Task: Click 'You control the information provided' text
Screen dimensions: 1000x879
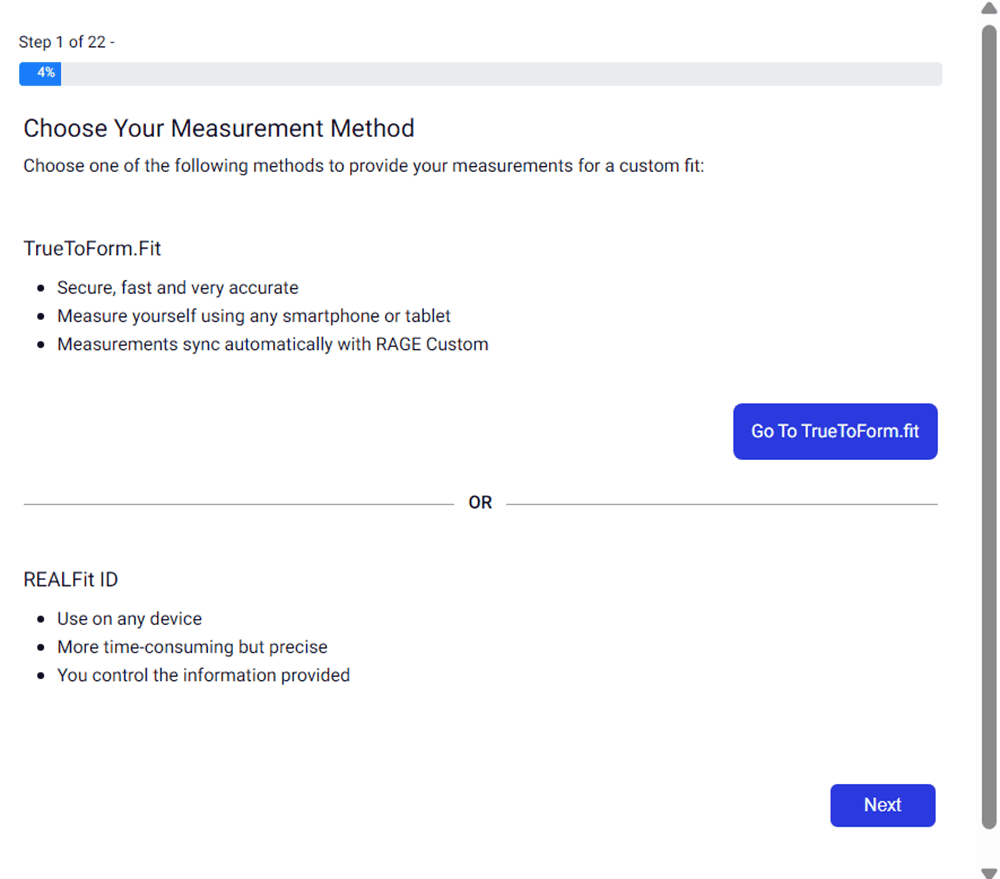Action: pyautogui.click(x=203, y=675)
